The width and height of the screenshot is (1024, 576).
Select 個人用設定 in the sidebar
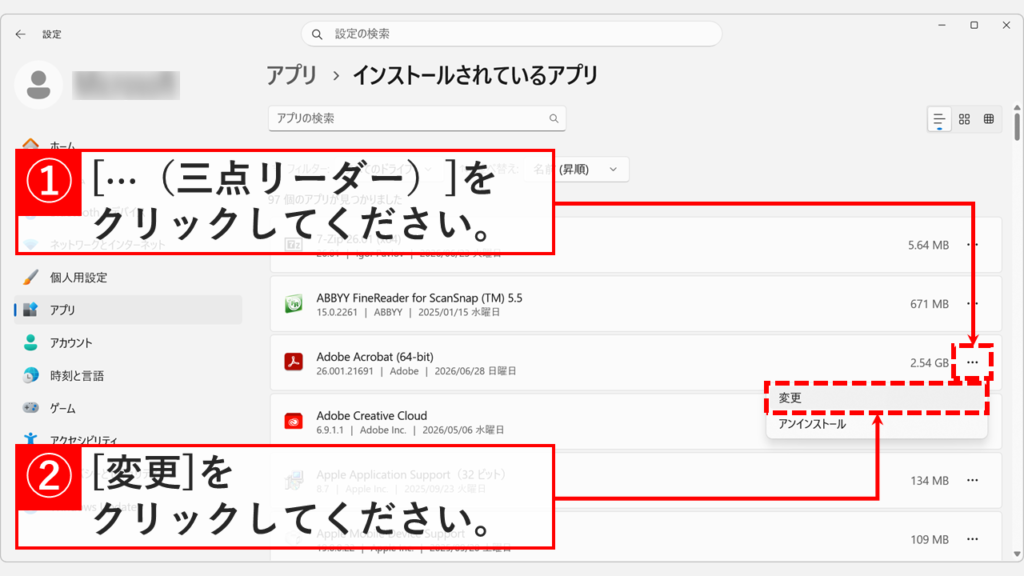128,278
